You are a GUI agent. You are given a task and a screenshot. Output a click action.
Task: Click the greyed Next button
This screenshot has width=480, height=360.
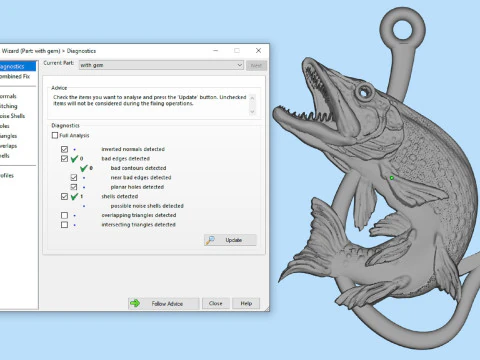(x=256, y=65)
